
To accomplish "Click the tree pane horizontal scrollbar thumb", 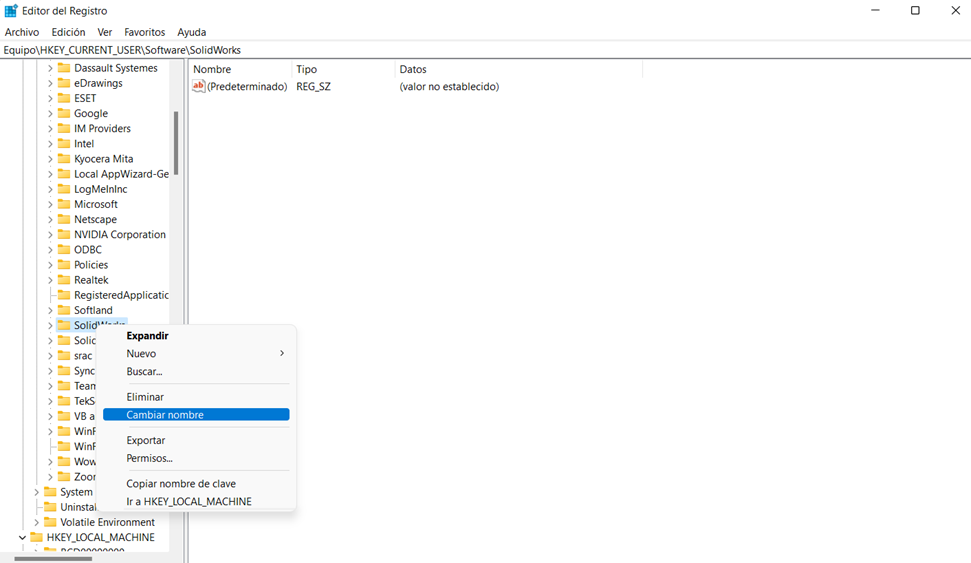I will click(53, 558).
